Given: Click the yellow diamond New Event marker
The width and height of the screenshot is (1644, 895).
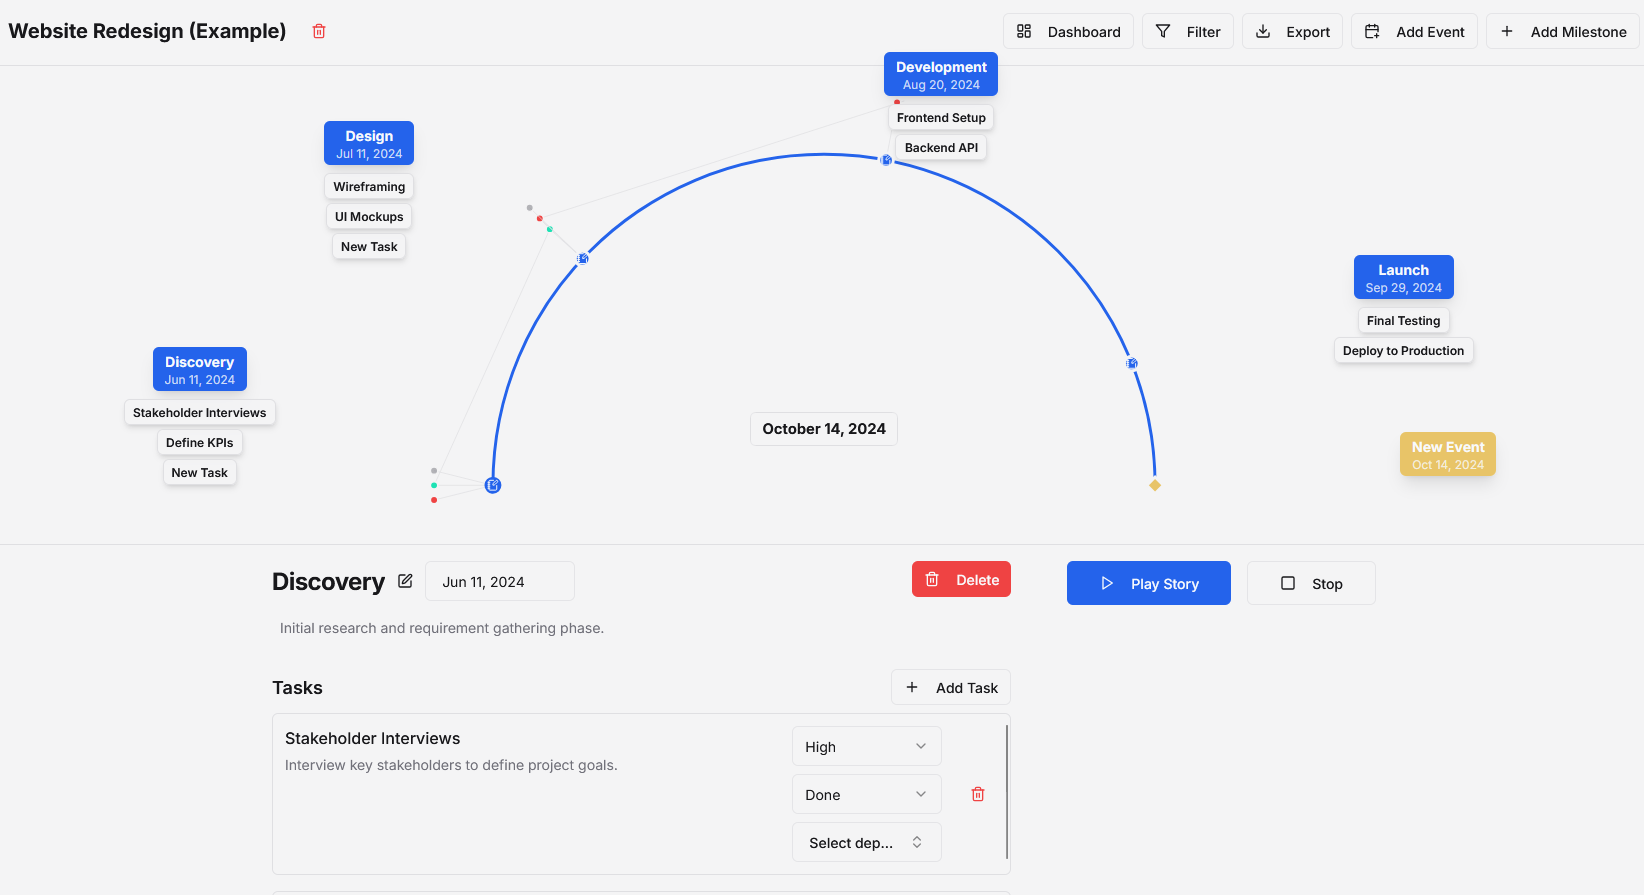Looking at the screenshot, I should pyautogui.click(x=1155, y=485).
